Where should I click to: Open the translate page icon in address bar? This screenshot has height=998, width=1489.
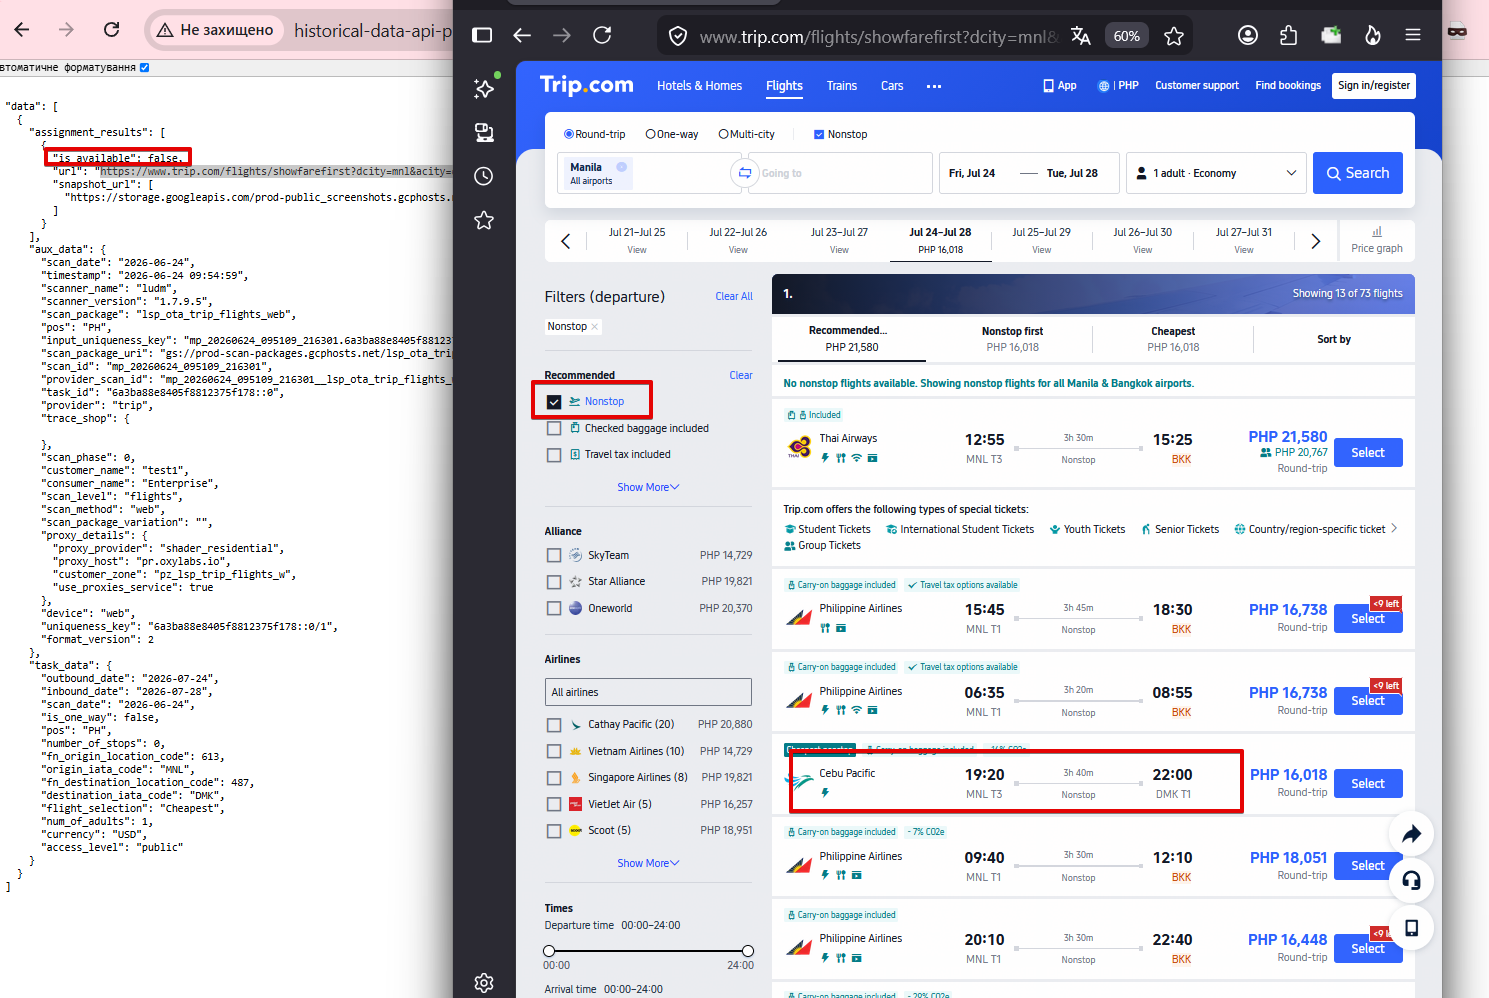1081,36
